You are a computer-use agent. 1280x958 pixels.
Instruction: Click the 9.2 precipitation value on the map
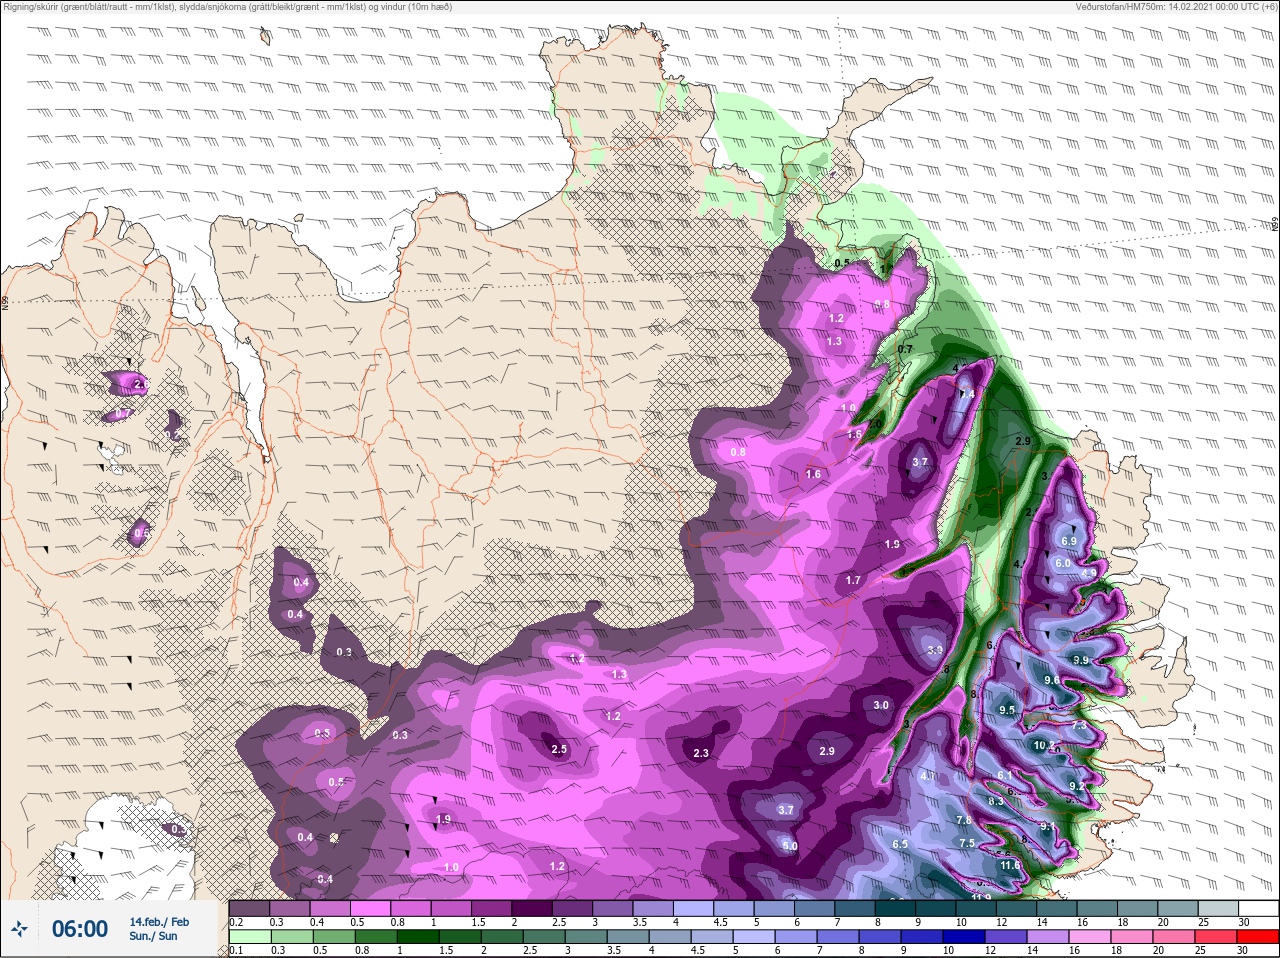[1076, 787]
